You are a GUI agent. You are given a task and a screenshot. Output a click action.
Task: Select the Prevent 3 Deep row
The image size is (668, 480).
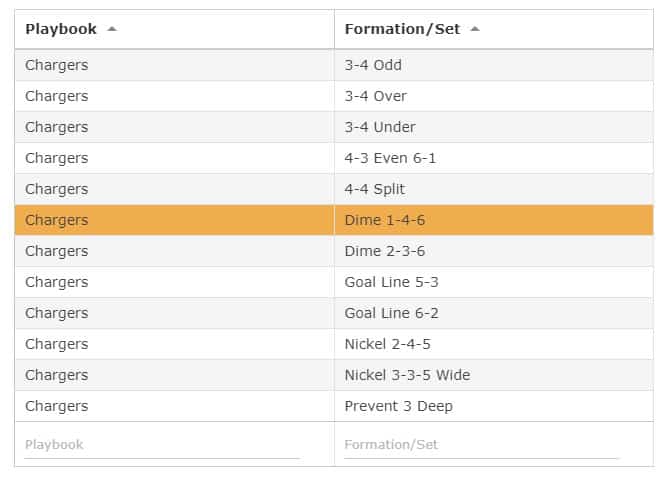pos(334,406)
